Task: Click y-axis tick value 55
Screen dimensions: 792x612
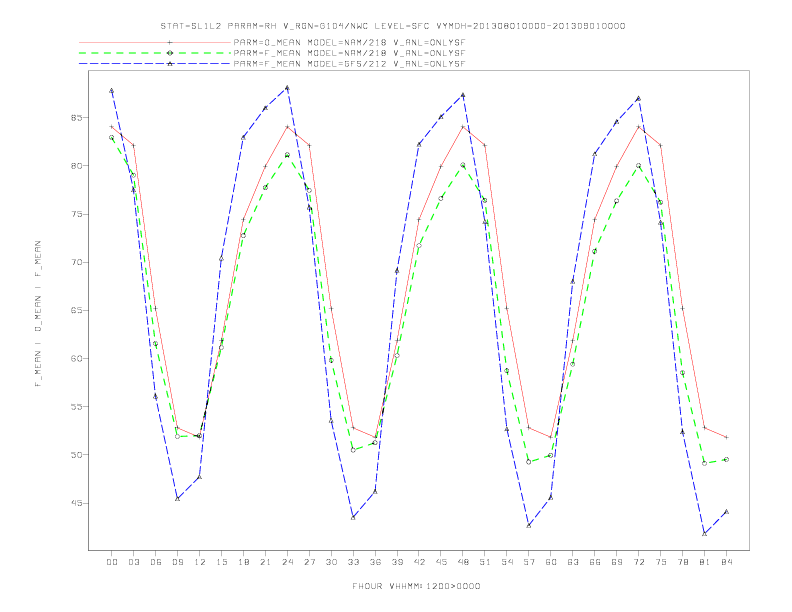Action: point(76,406)
